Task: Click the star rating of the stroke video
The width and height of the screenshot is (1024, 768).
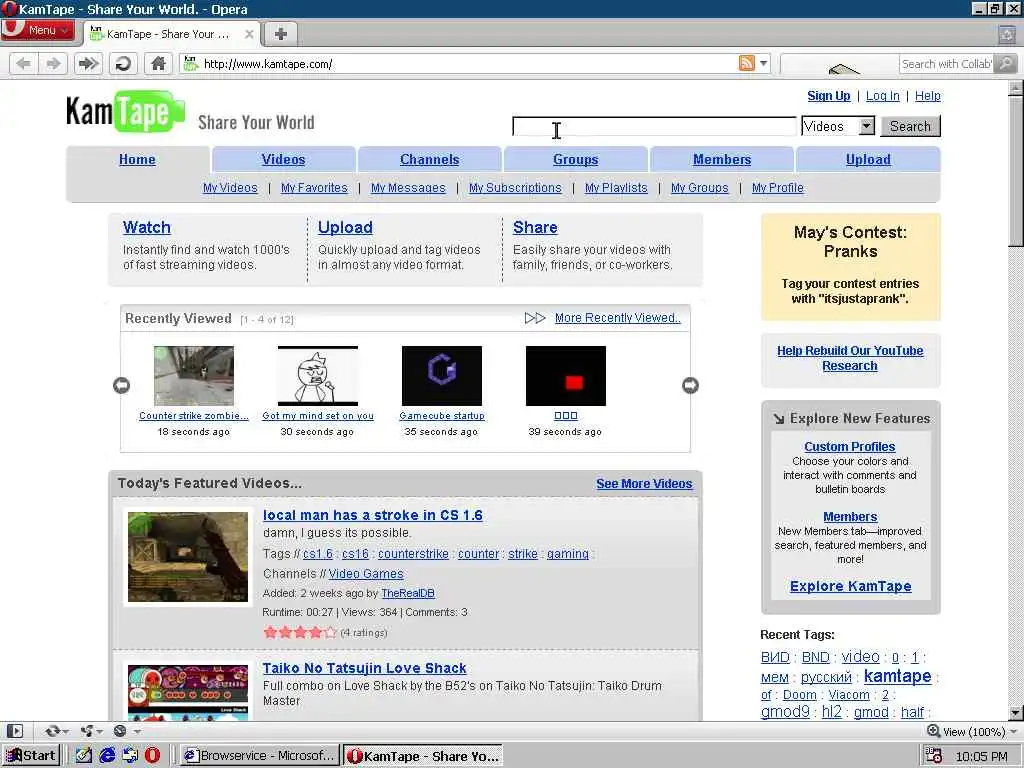Action: coord(300,632)
